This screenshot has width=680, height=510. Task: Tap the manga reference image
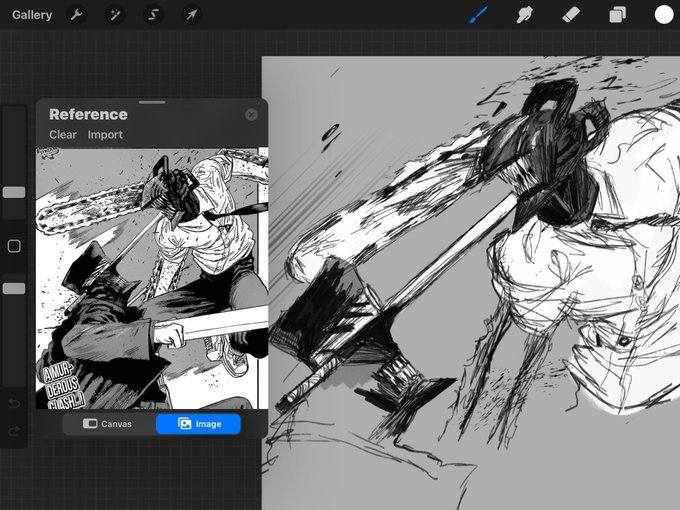click(152, 278)
